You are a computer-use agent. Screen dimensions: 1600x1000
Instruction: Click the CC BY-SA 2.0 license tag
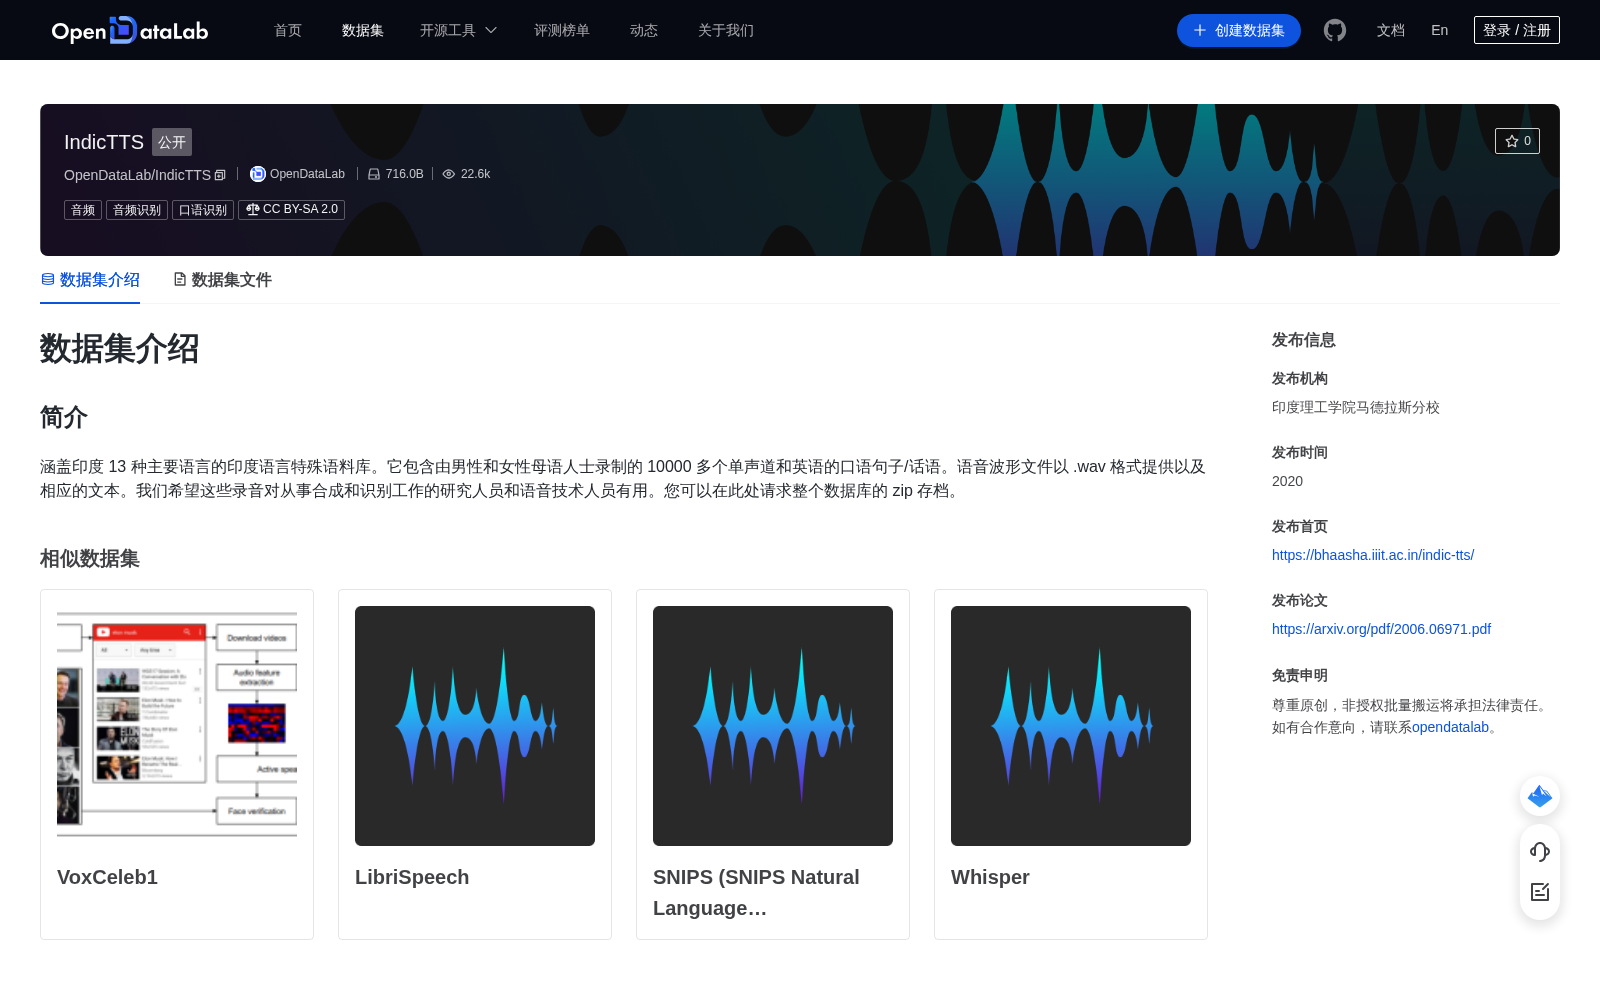click(292, 210)
